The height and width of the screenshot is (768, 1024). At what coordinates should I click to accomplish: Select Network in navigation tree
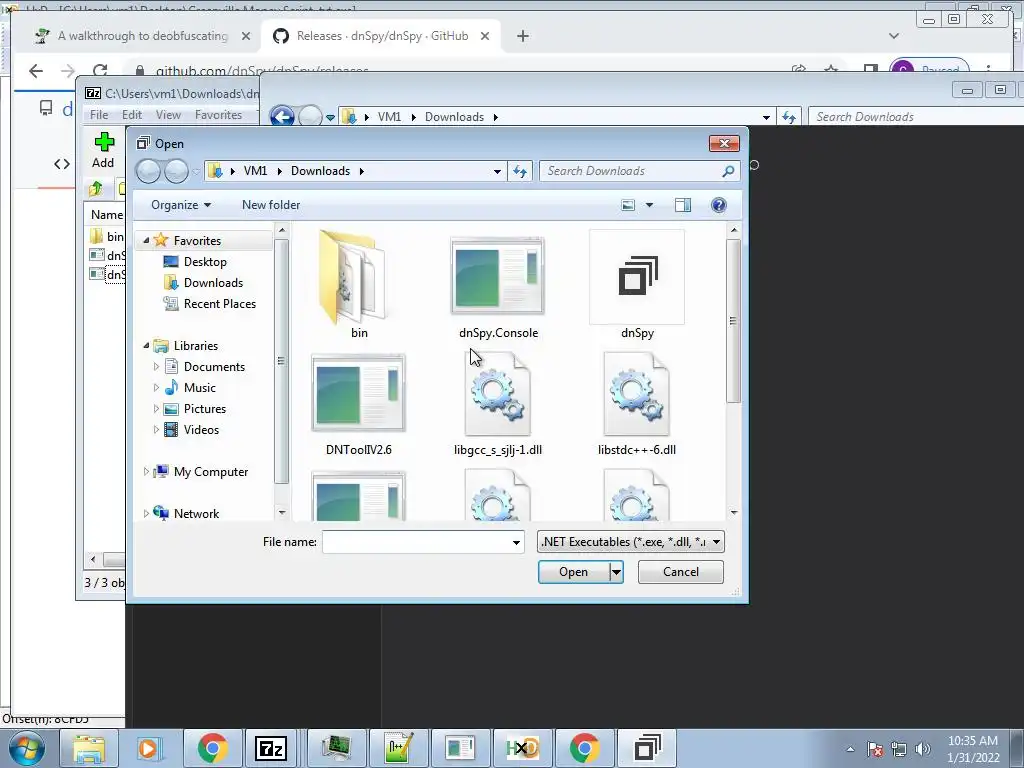click(x=196, y=514)
